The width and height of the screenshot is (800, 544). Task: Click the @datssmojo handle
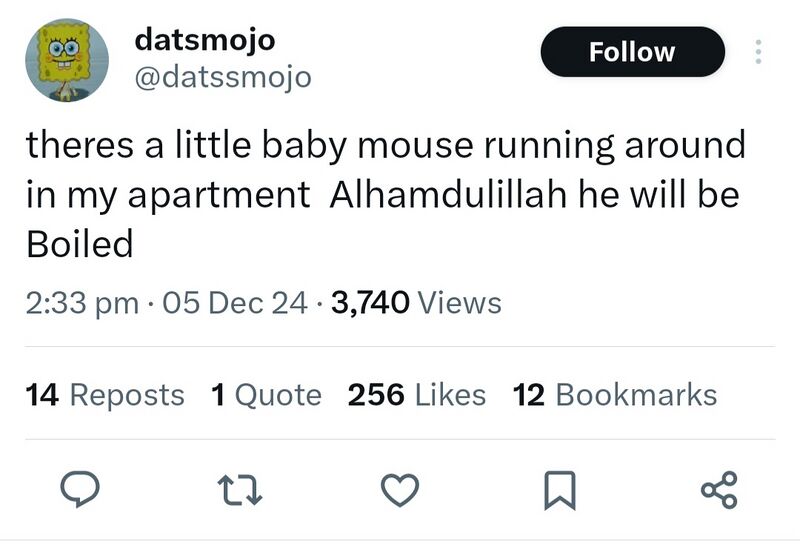222,76
